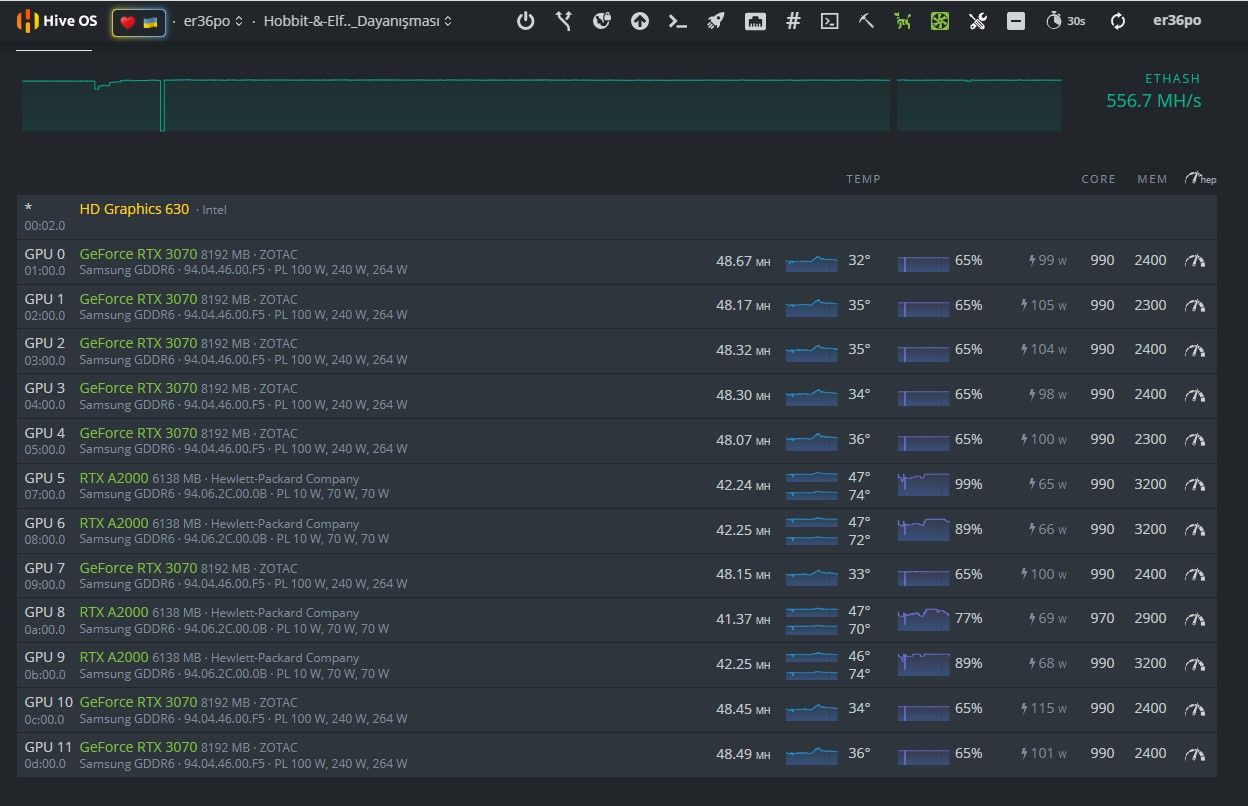
Task: Click the upgrade arrow-up circle icon
Action: tap(640, 21)
